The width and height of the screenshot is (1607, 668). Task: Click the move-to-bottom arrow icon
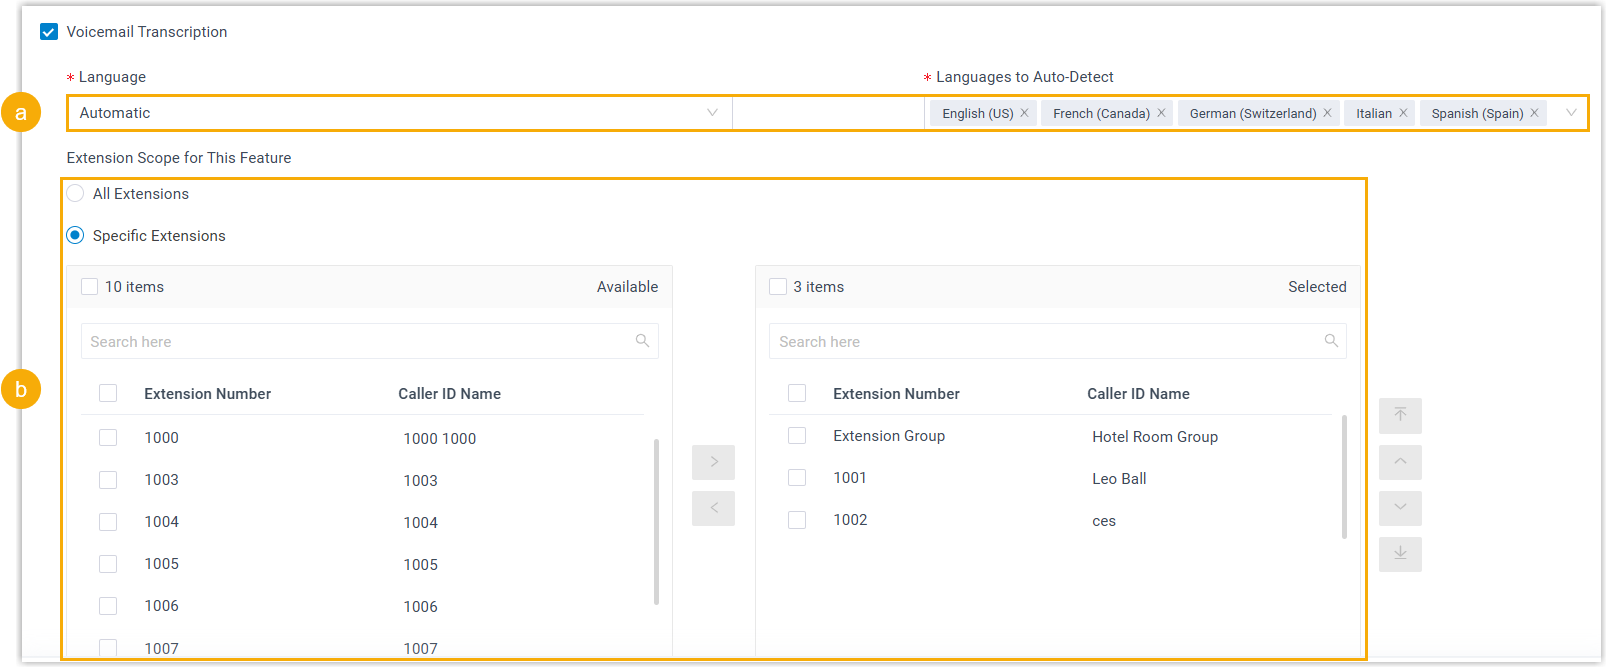pyautogui.click(x=1400, y=554)
